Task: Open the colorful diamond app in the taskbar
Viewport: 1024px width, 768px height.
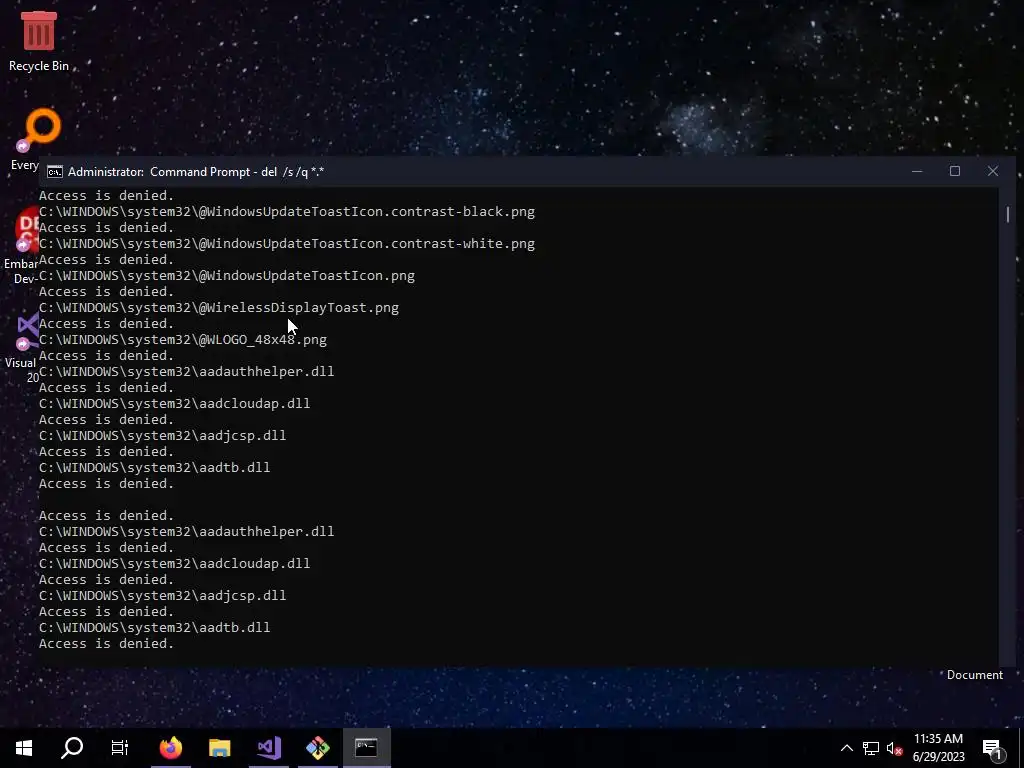Action: point(317,748)
